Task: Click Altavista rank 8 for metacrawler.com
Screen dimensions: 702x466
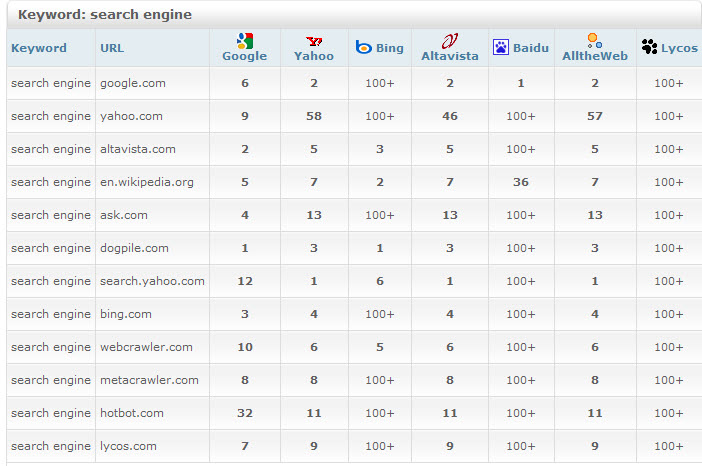Action: tap(449, 380)
